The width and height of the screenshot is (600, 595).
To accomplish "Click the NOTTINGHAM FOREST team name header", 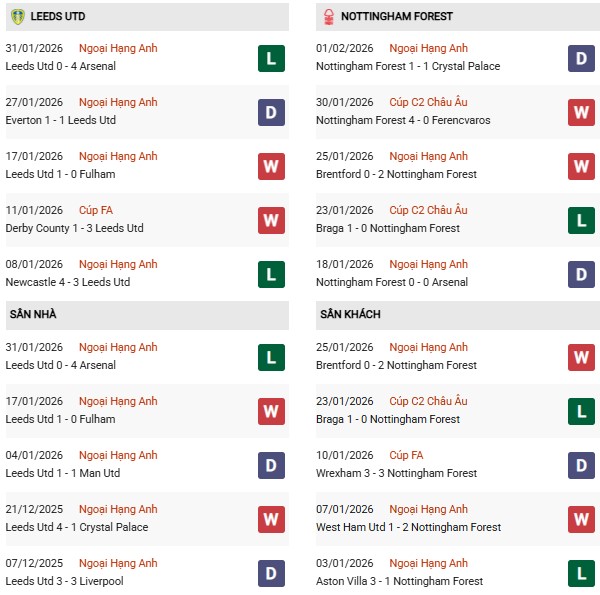I will coord(397,16).
